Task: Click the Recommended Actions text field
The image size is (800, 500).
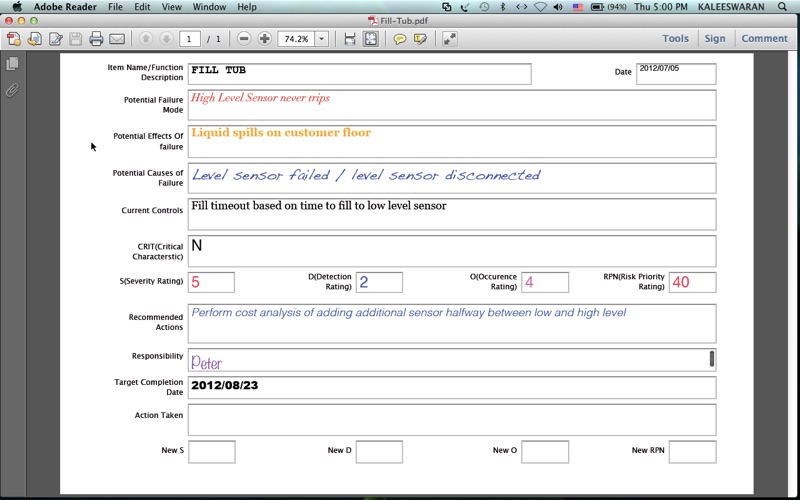Action: click(x=452, y=323)
